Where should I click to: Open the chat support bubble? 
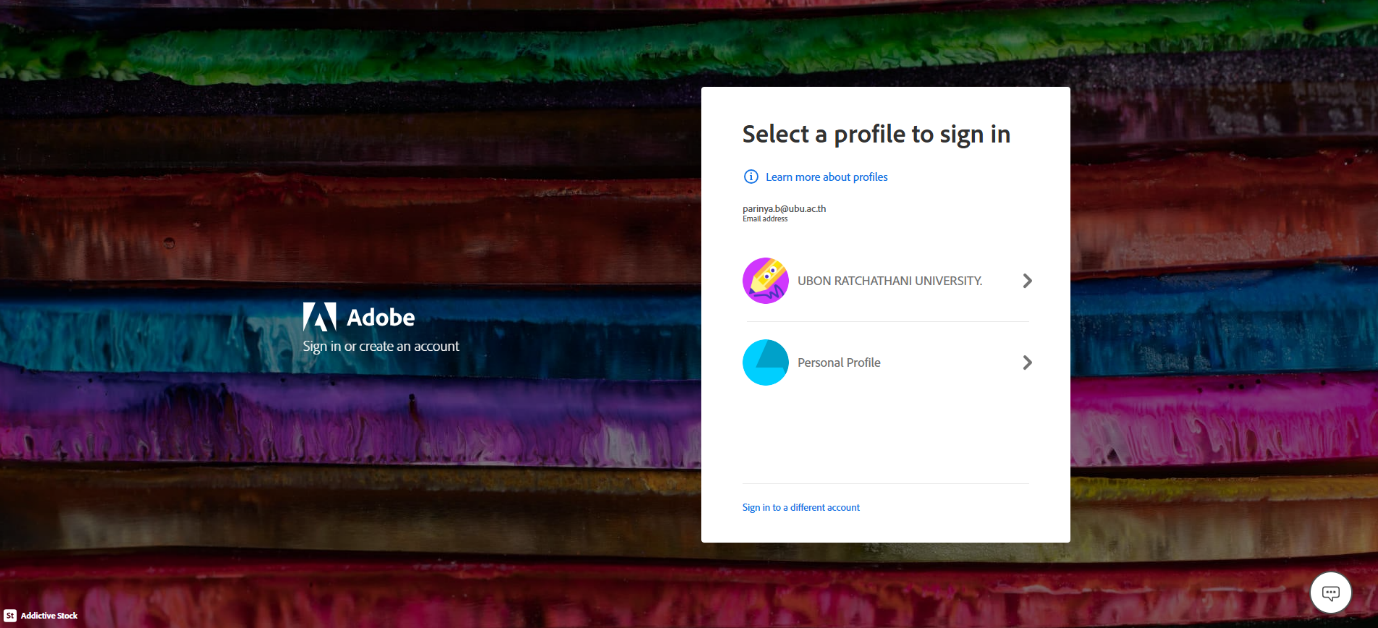point(1330,593)
